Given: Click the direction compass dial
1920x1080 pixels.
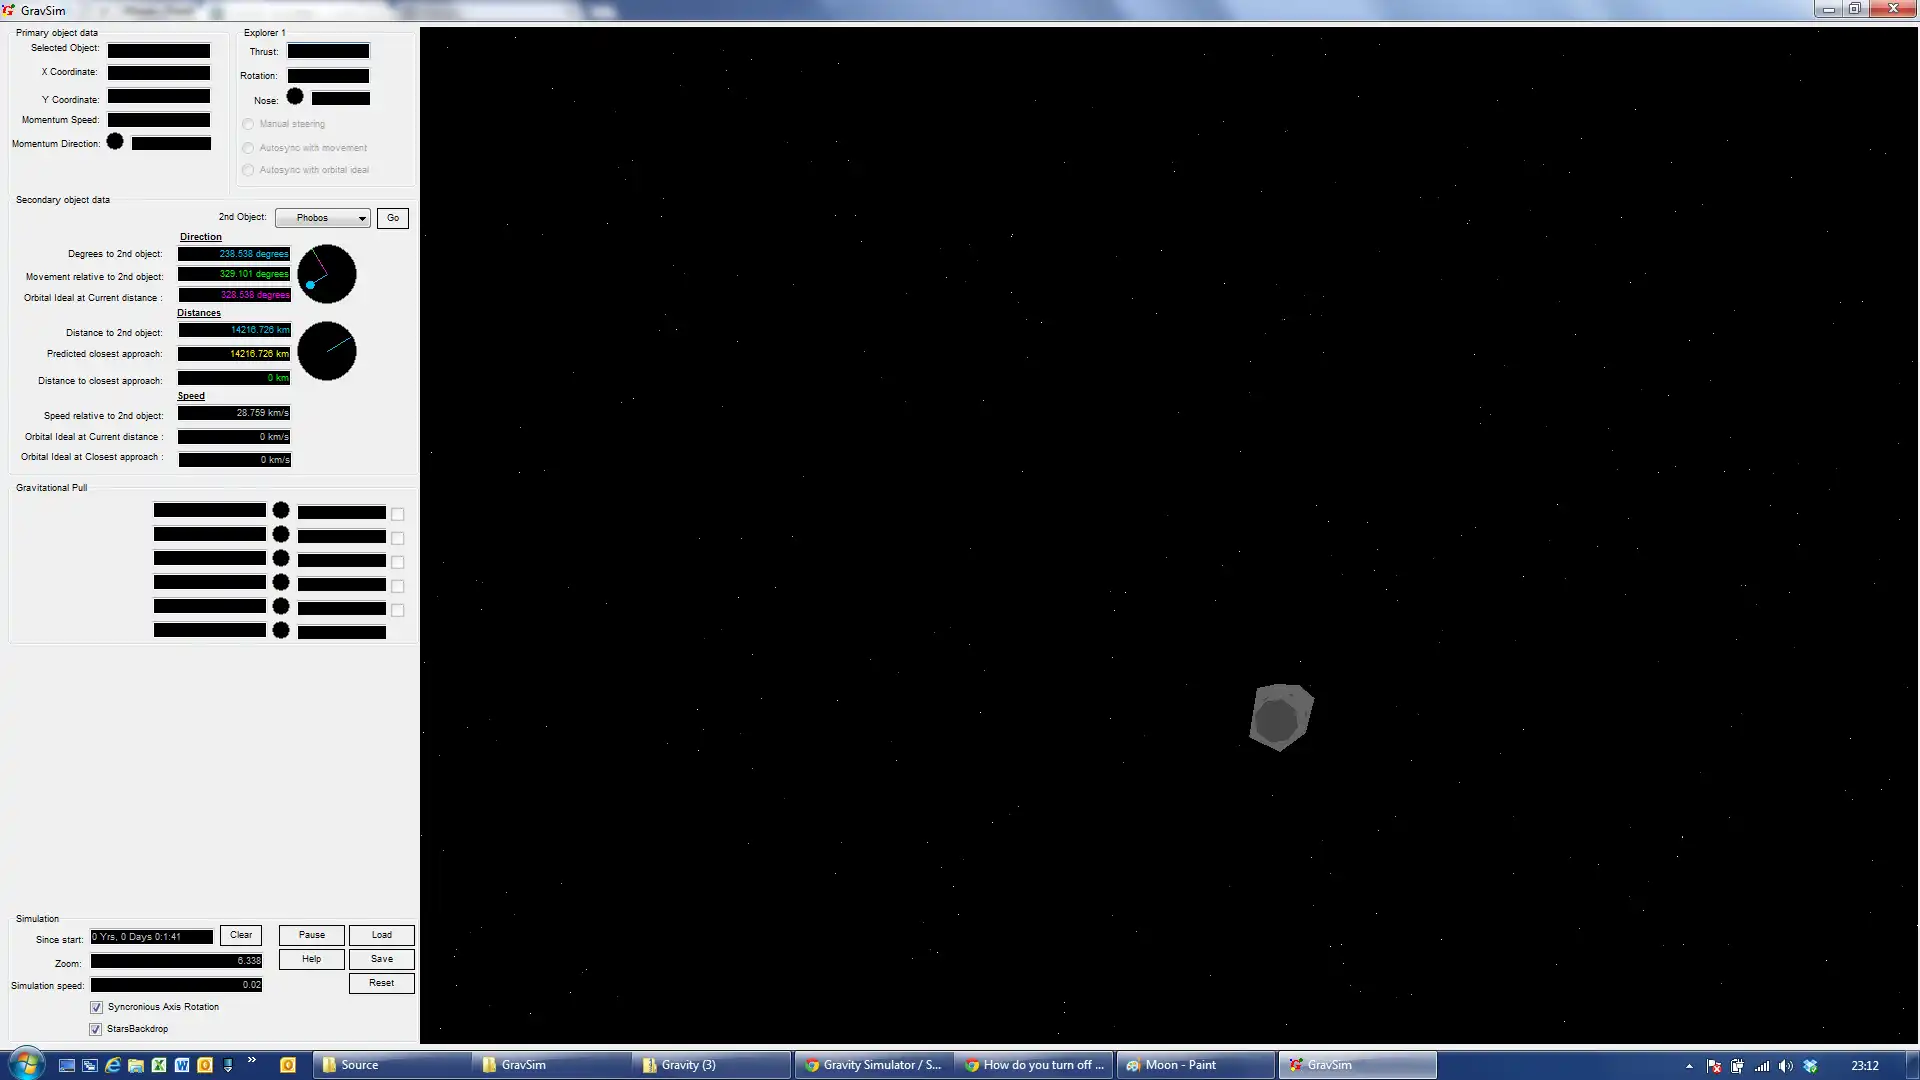Looking at the screenshot, I should click(327, 273).
